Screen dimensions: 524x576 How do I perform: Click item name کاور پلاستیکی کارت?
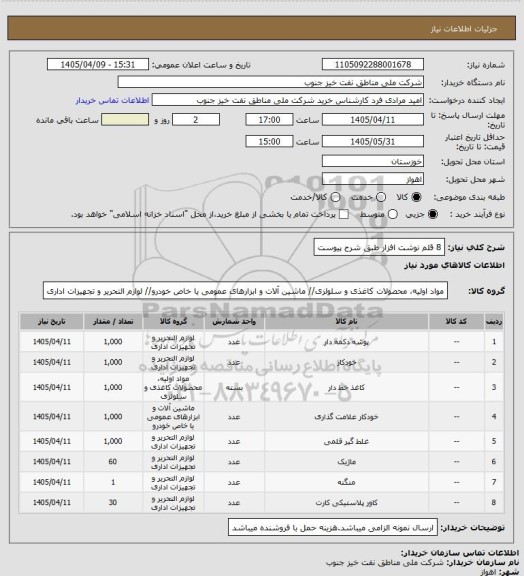346,503
